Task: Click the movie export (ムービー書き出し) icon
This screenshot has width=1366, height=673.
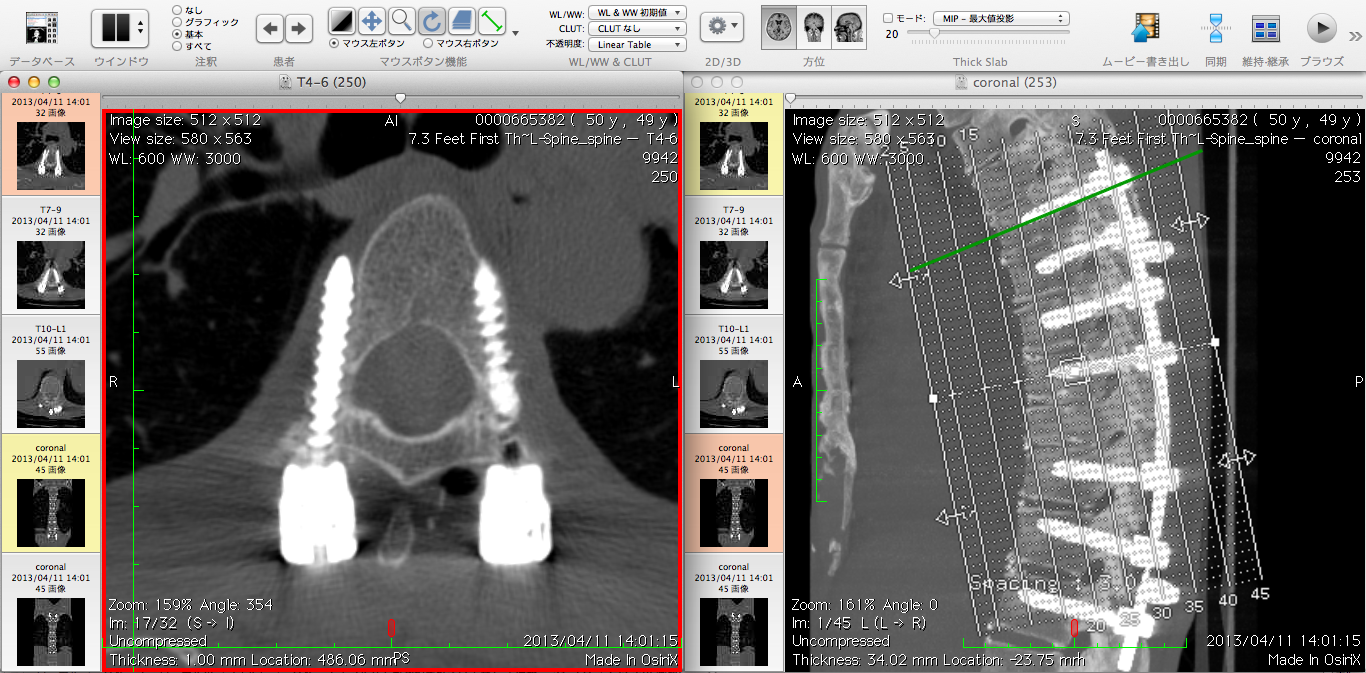Action: point(1146,28)
